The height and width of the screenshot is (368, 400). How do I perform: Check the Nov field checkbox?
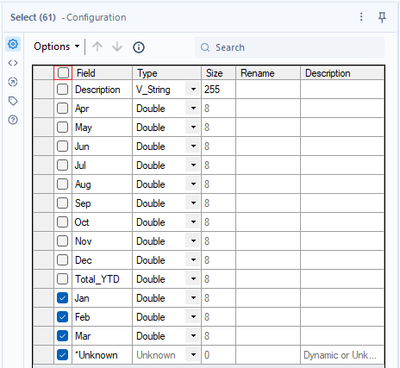click(x=62, y=241)
